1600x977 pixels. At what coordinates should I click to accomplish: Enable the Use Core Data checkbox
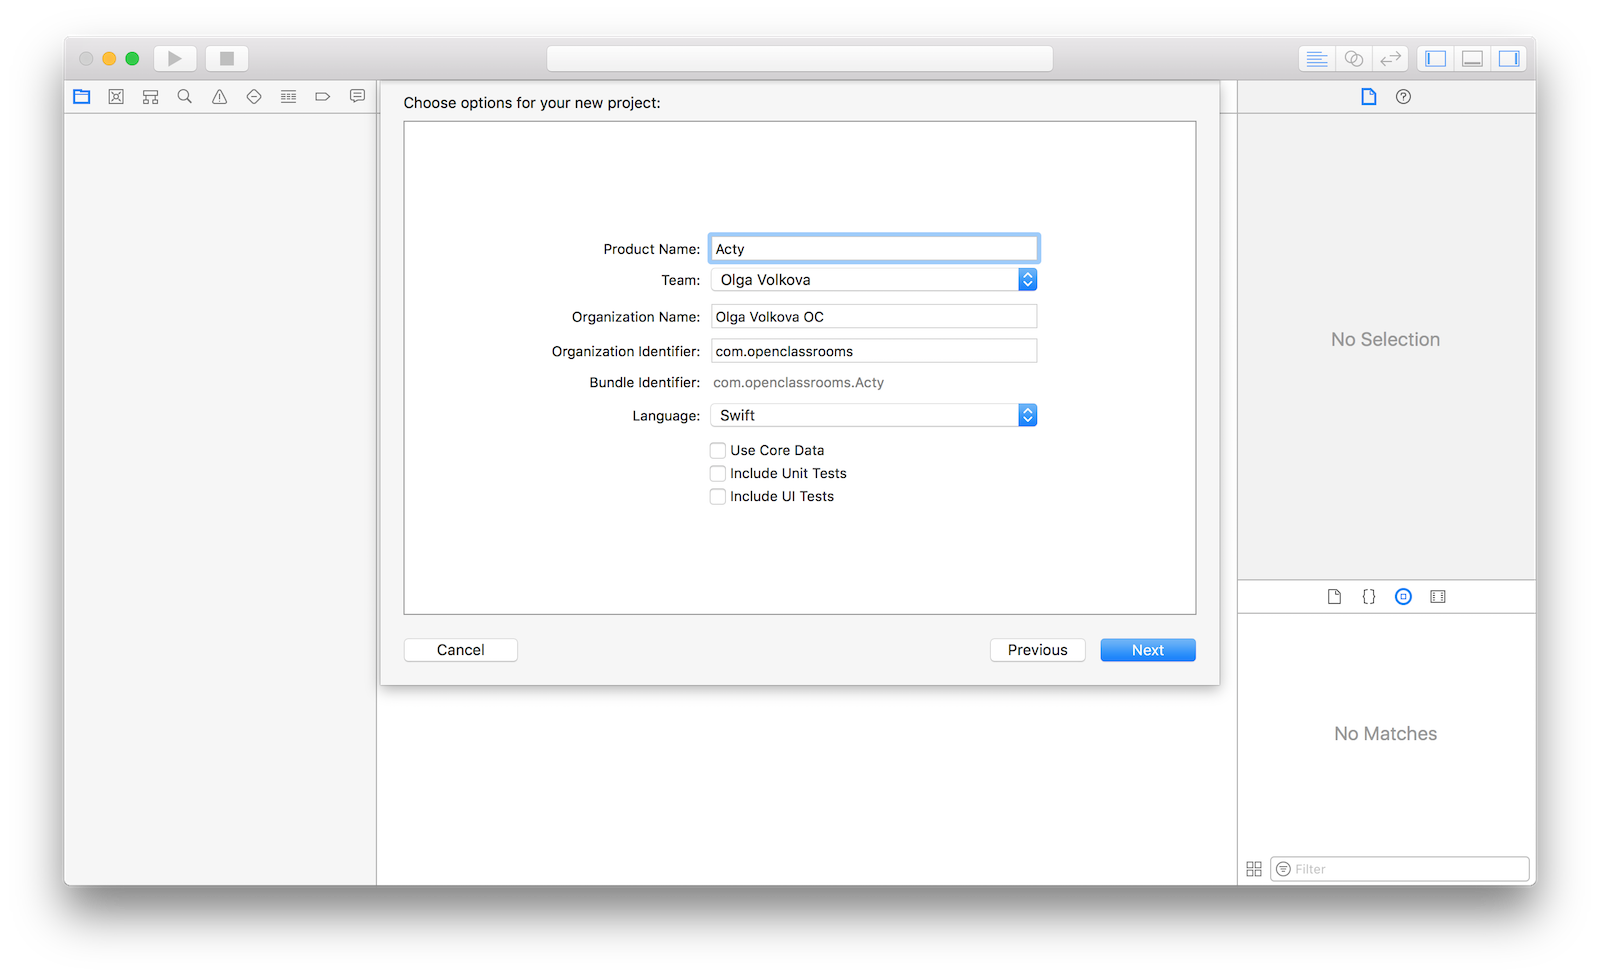[x=718, y=450]
